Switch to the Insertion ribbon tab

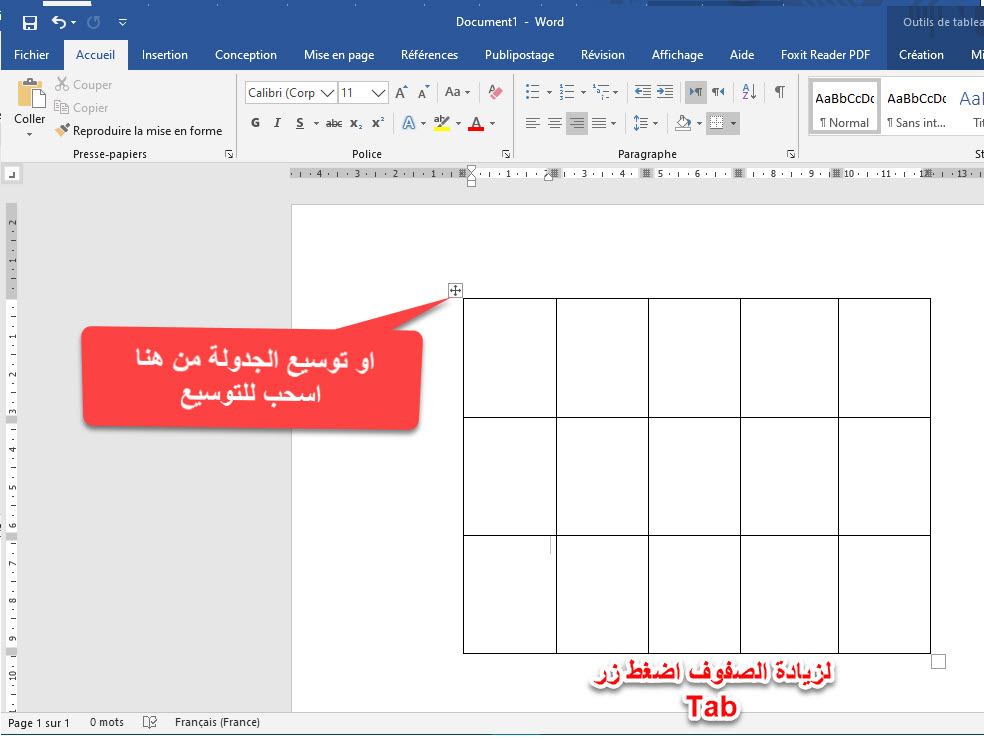[x=165, y=55]
